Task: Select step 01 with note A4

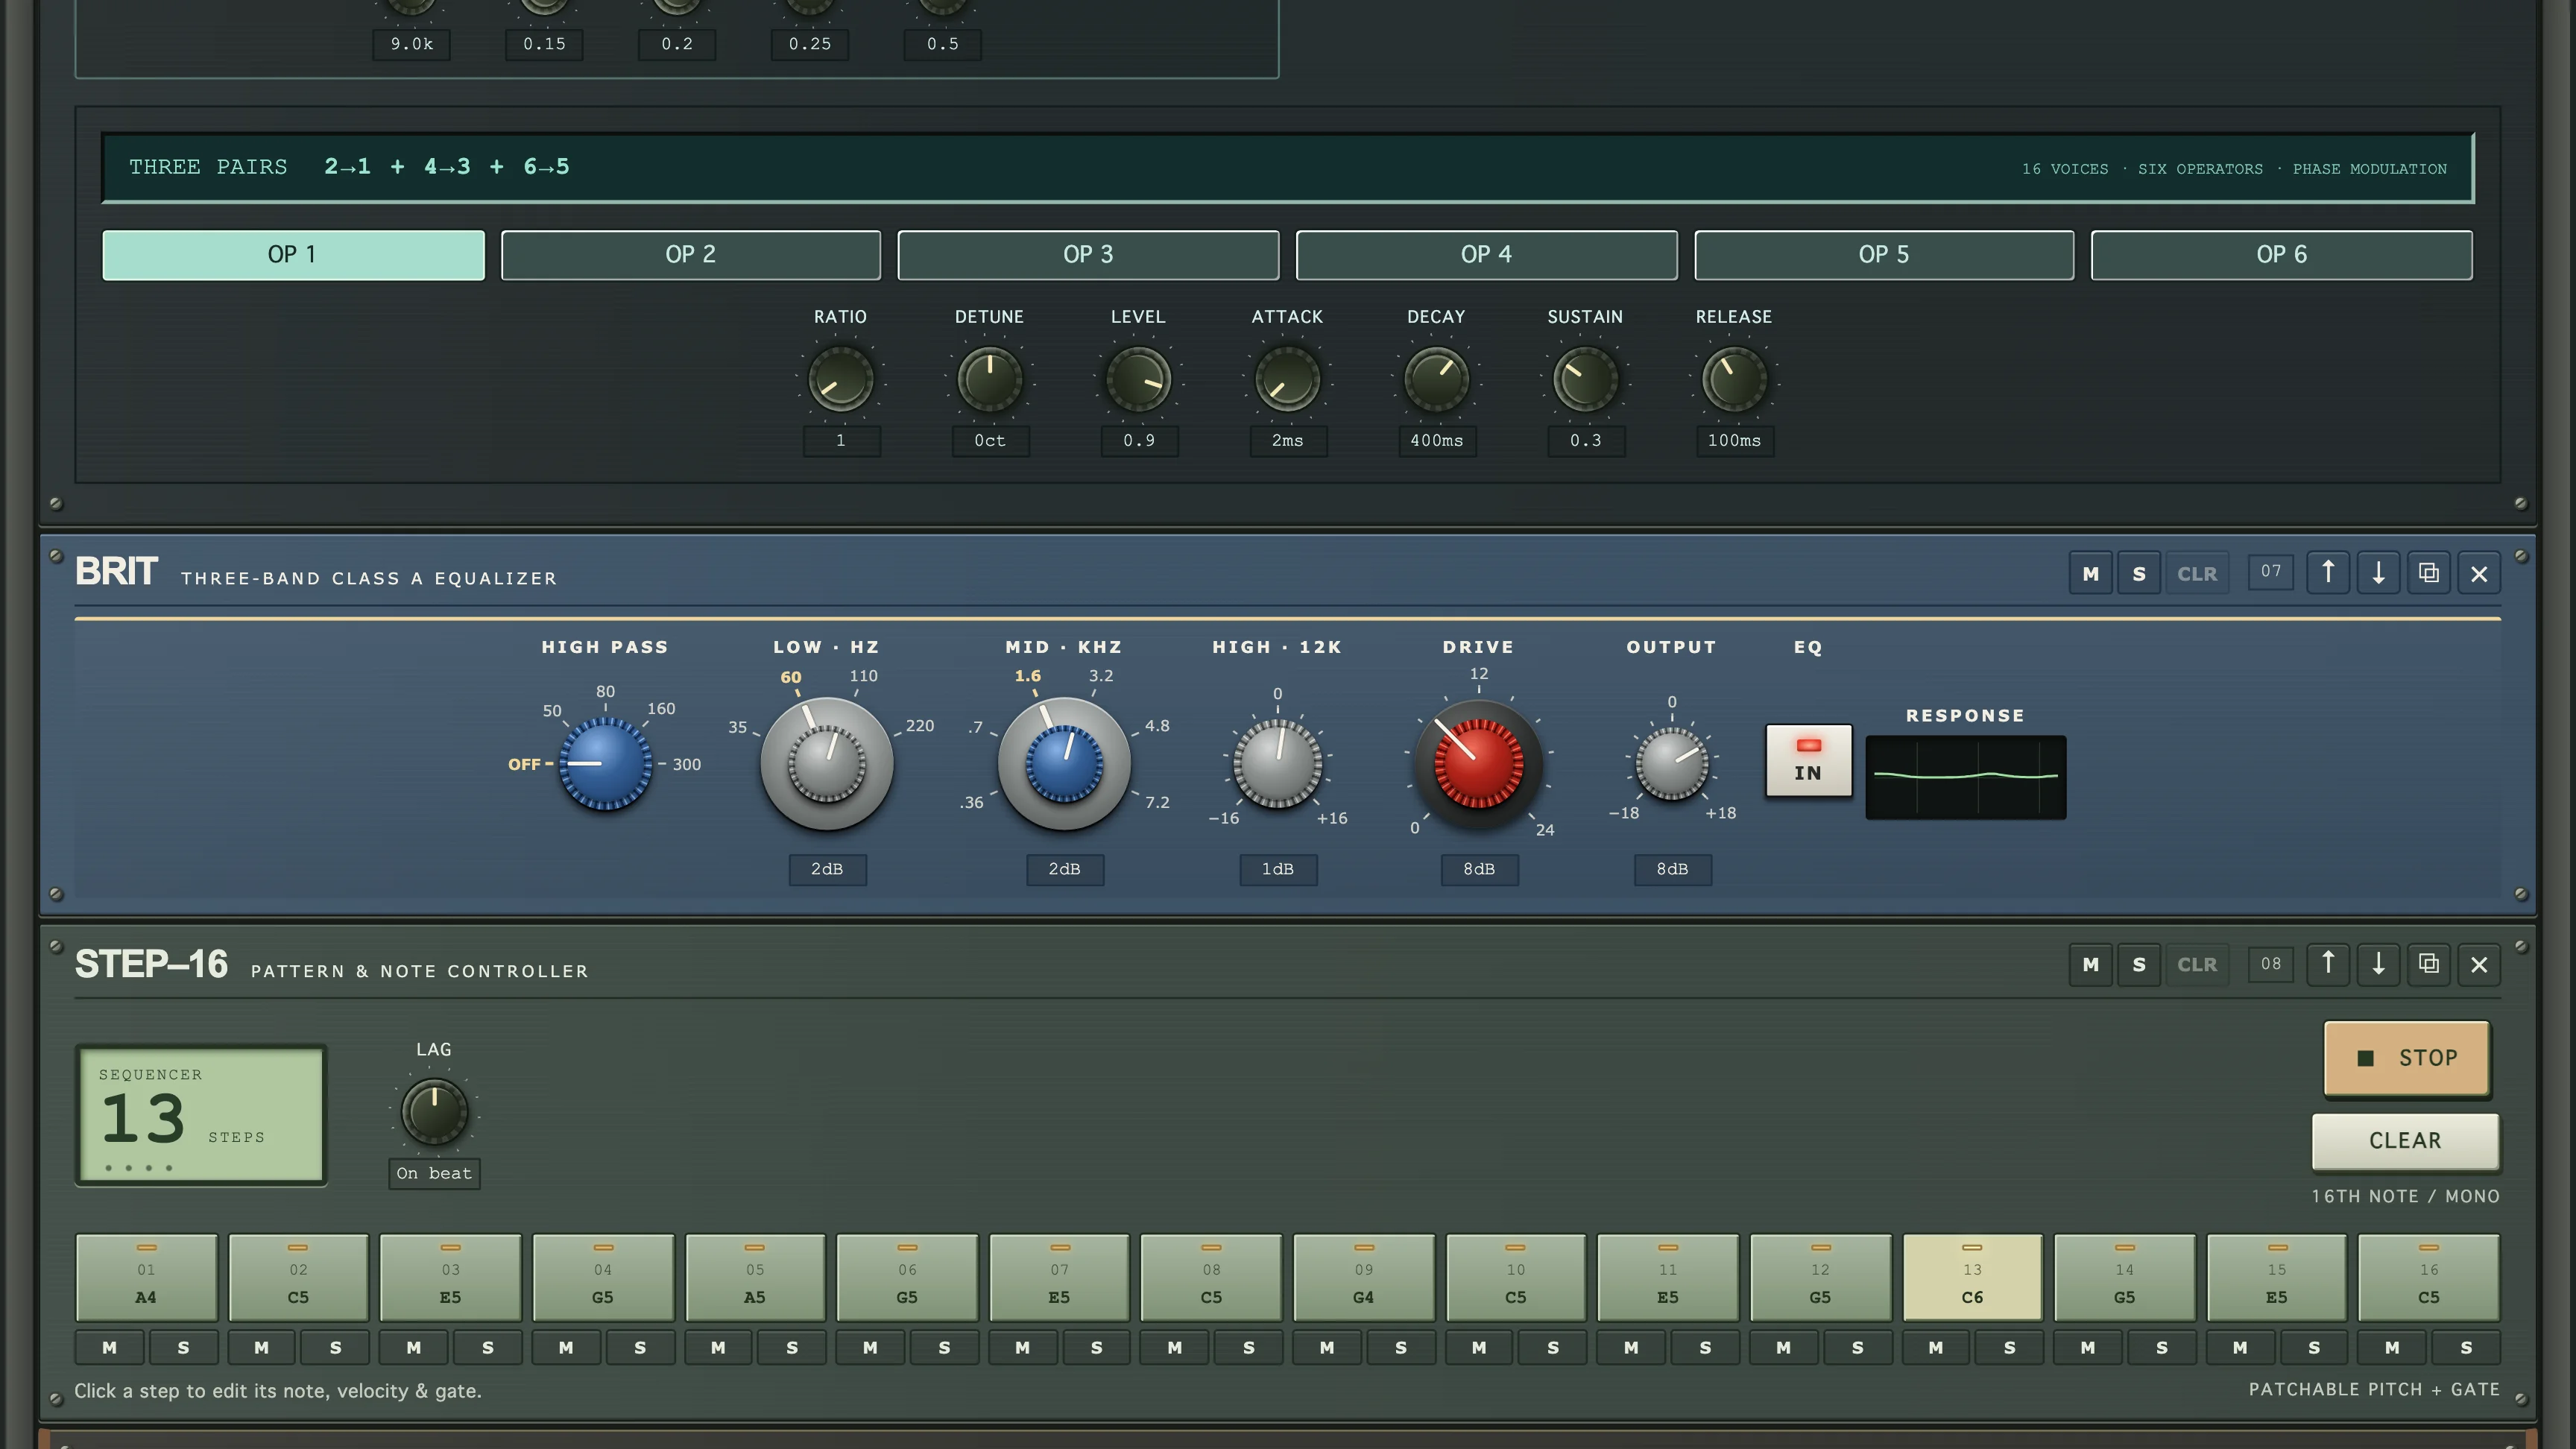Action: click(x=146, y=1278)
